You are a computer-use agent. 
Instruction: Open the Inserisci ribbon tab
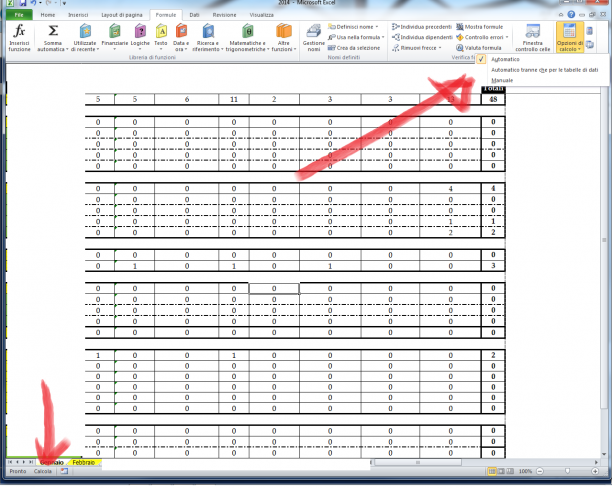(x=78, y=15)
